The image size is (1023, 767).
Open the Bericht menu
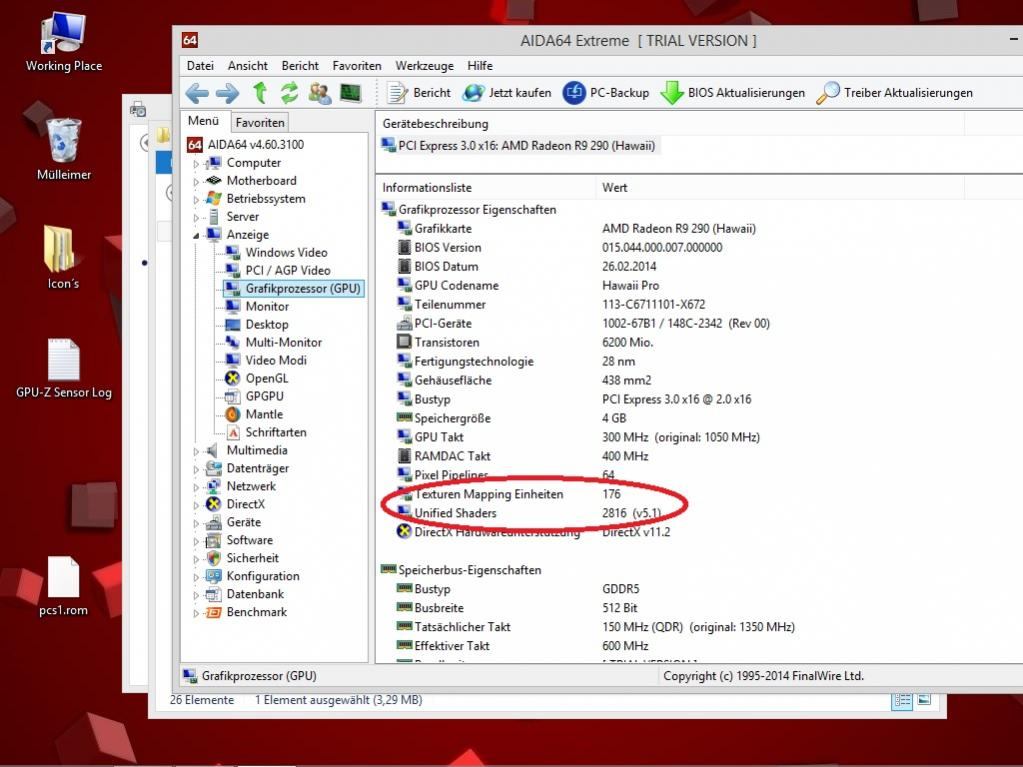[x=300, y=66]
